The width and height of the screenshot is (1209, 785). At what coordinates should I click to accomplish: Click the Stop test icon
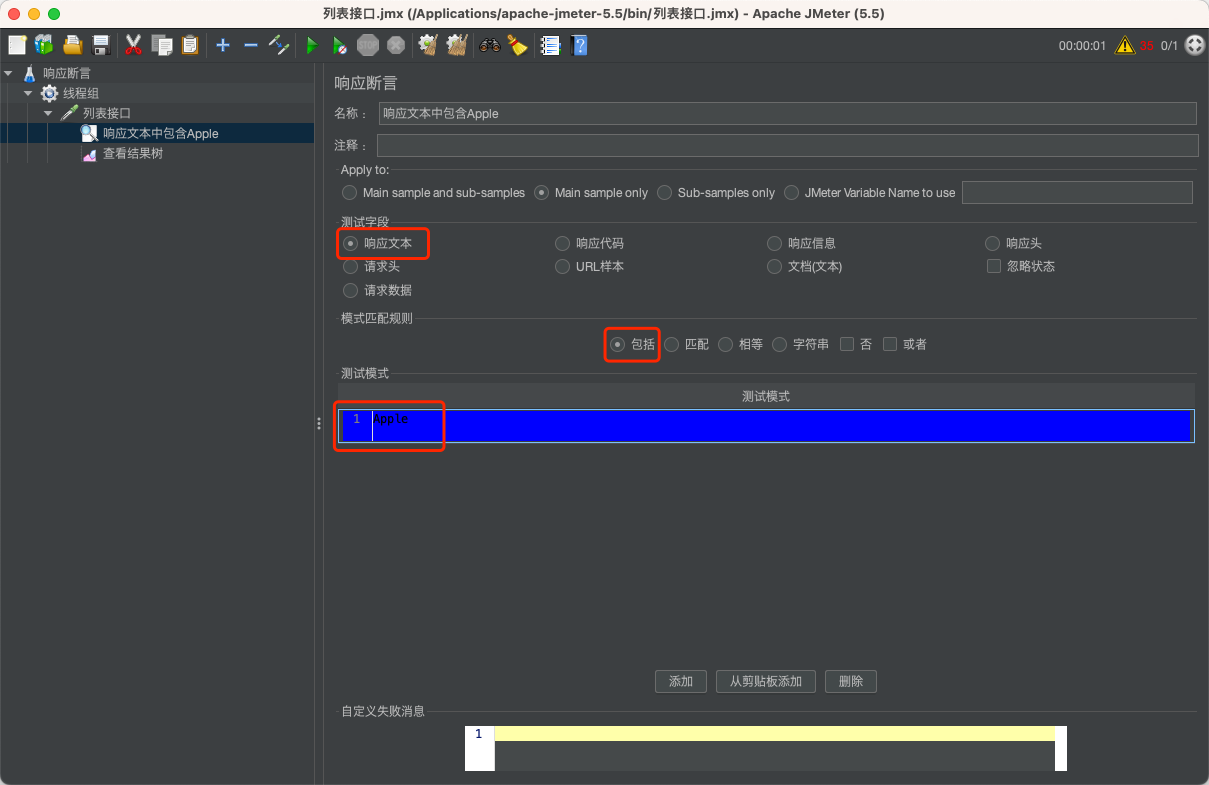(x=368, y=45)
